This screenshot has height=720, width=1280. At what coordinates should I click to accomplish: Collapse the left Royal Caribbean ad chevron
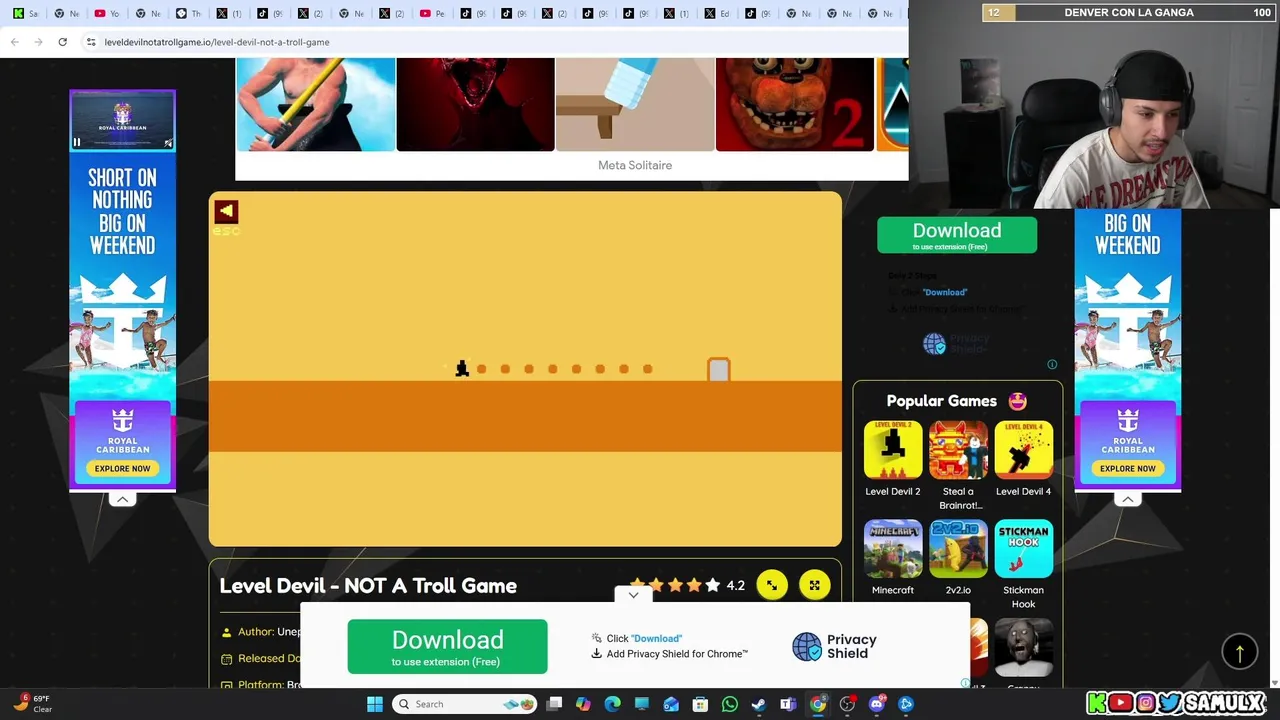(x=122, y=499)
